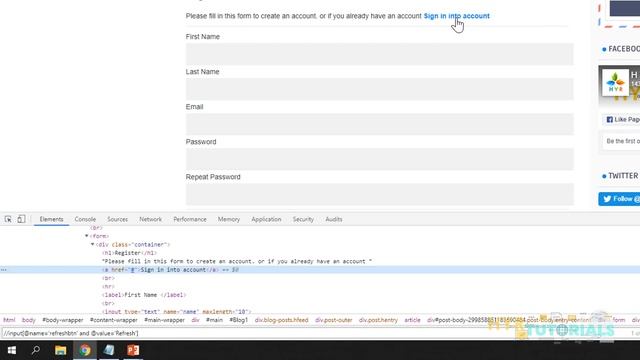Screen dimensions: 640x360
Task: Open PowerPoint from the taskbar
Action: [133, 350]
